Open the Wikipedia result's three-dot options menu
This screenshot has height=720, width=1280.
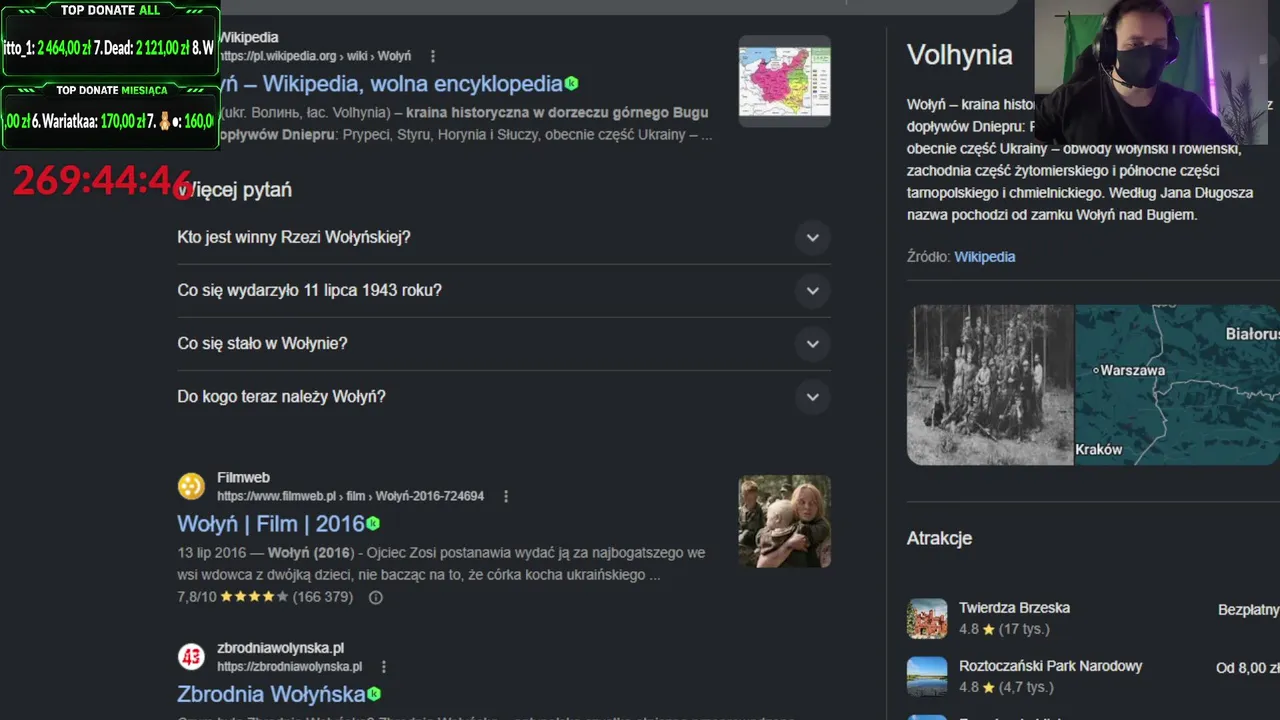coord(433,56)
